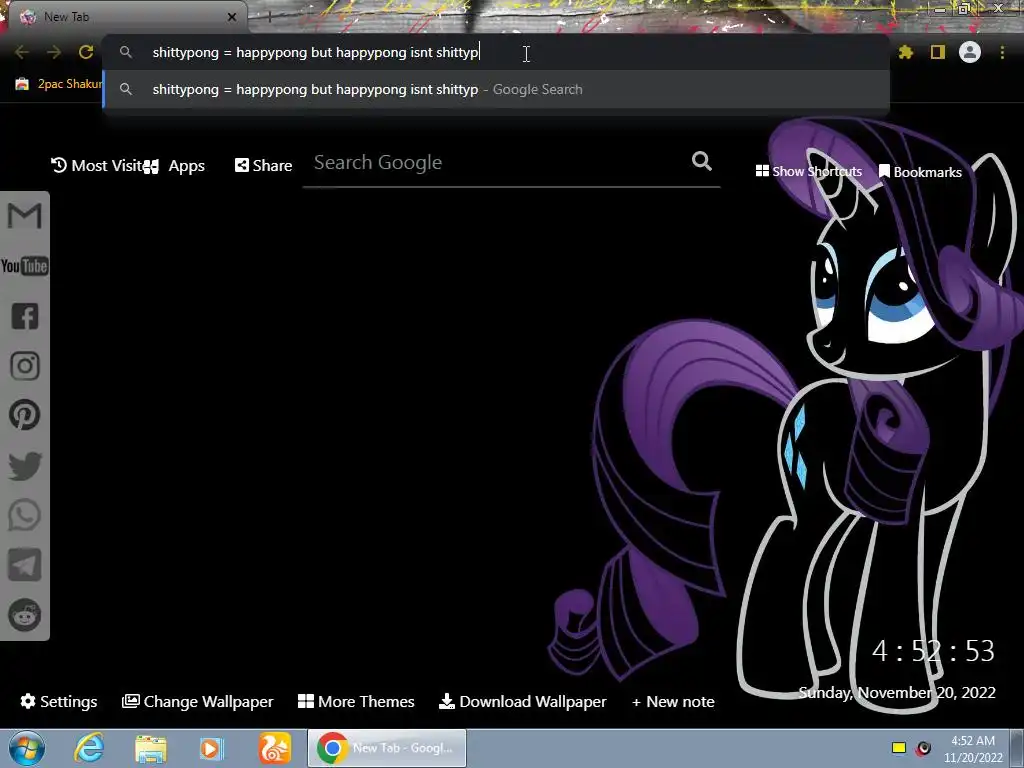
Task: Open Facebook sidebar shortcut
Action: pos(25,316)
